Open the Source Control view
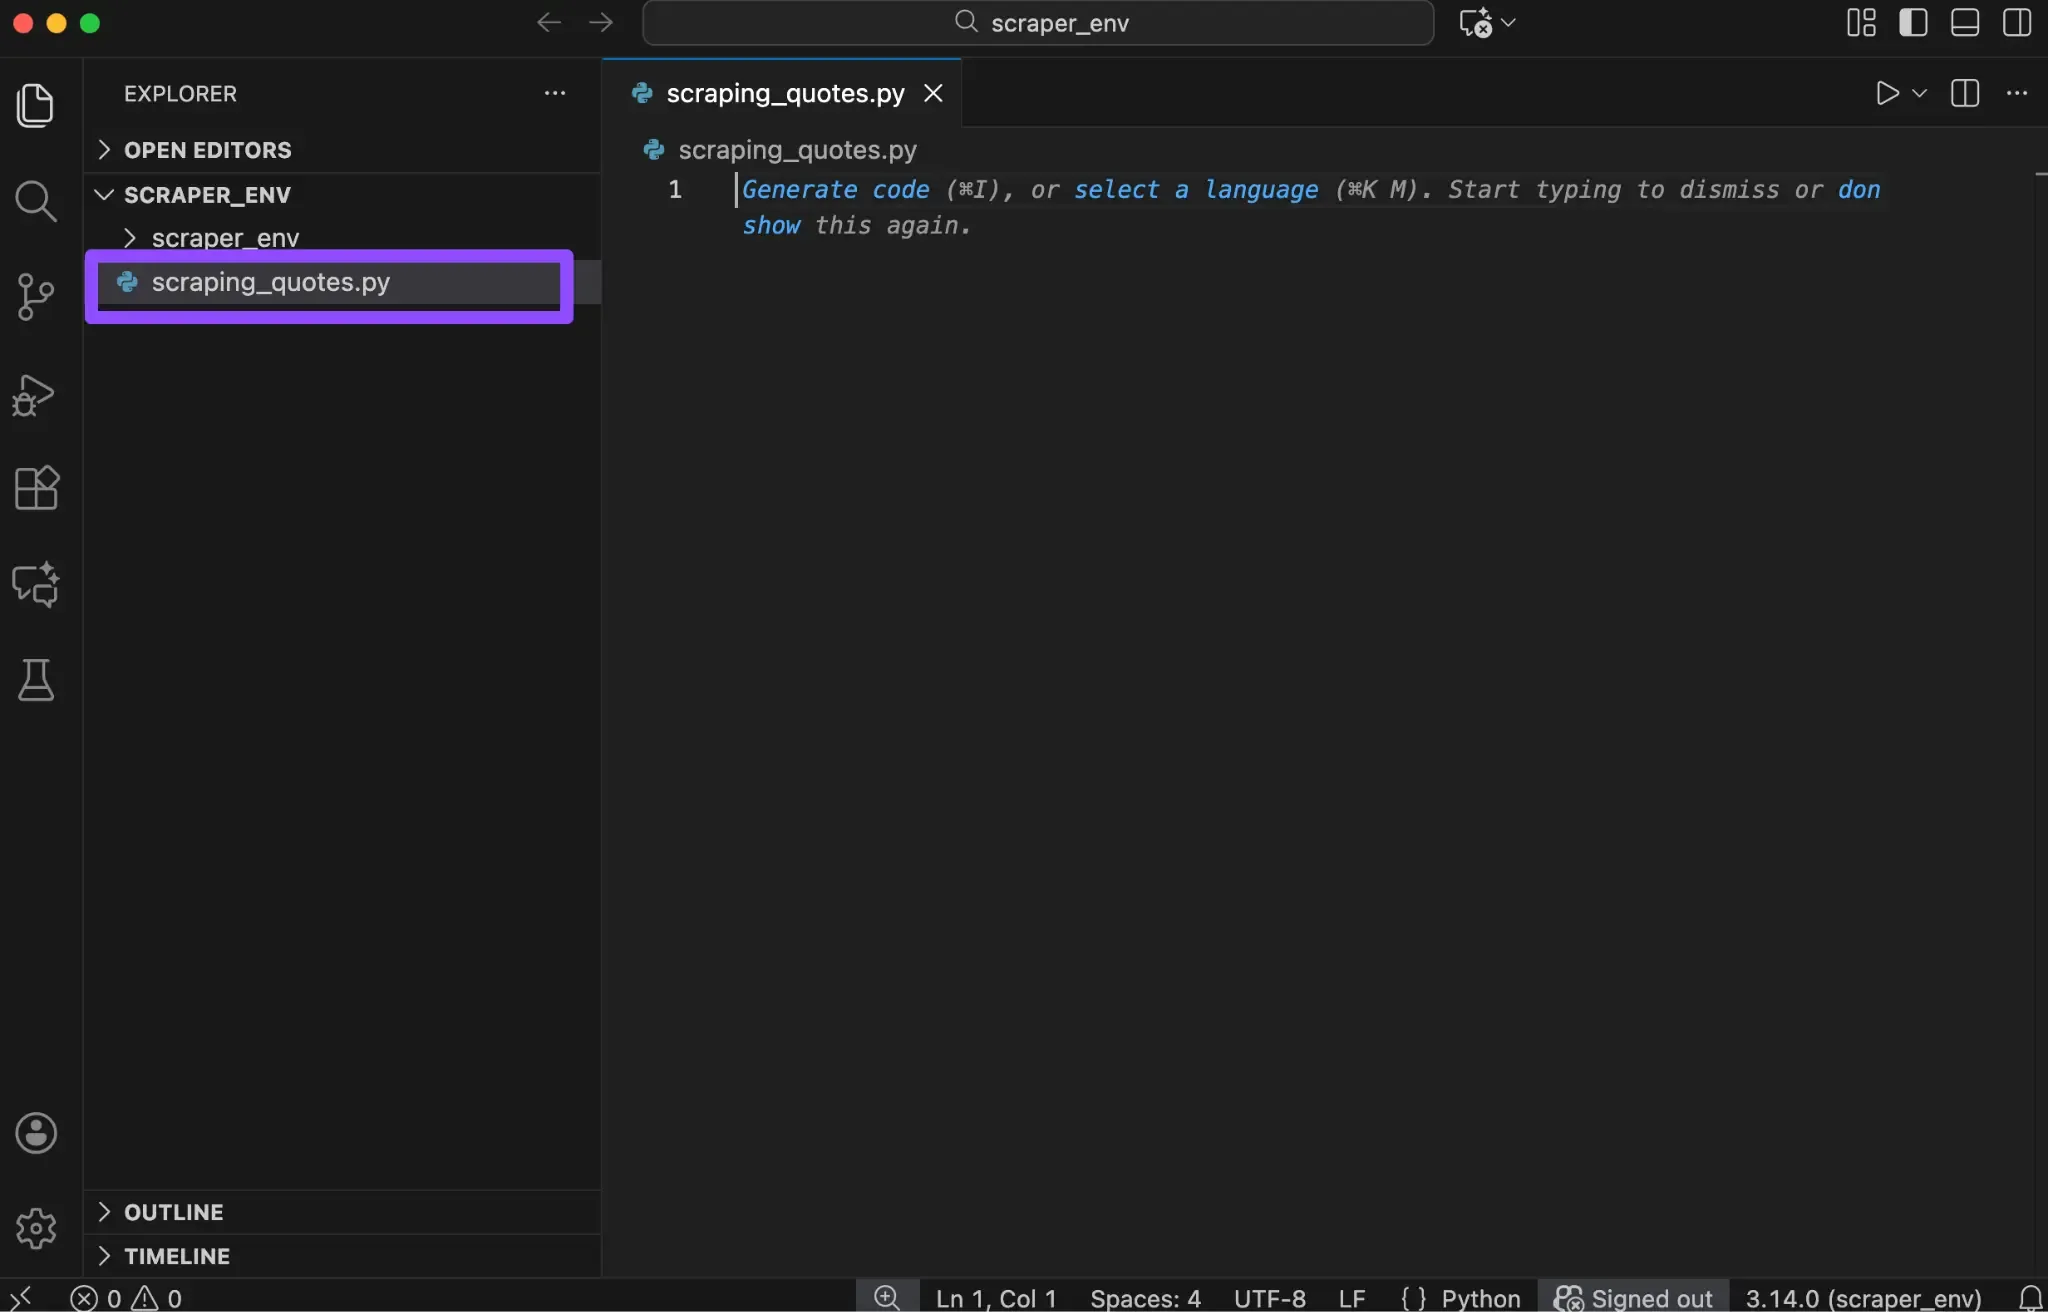This screenshot has height=1312, width=2048. [x=37, y=296]
